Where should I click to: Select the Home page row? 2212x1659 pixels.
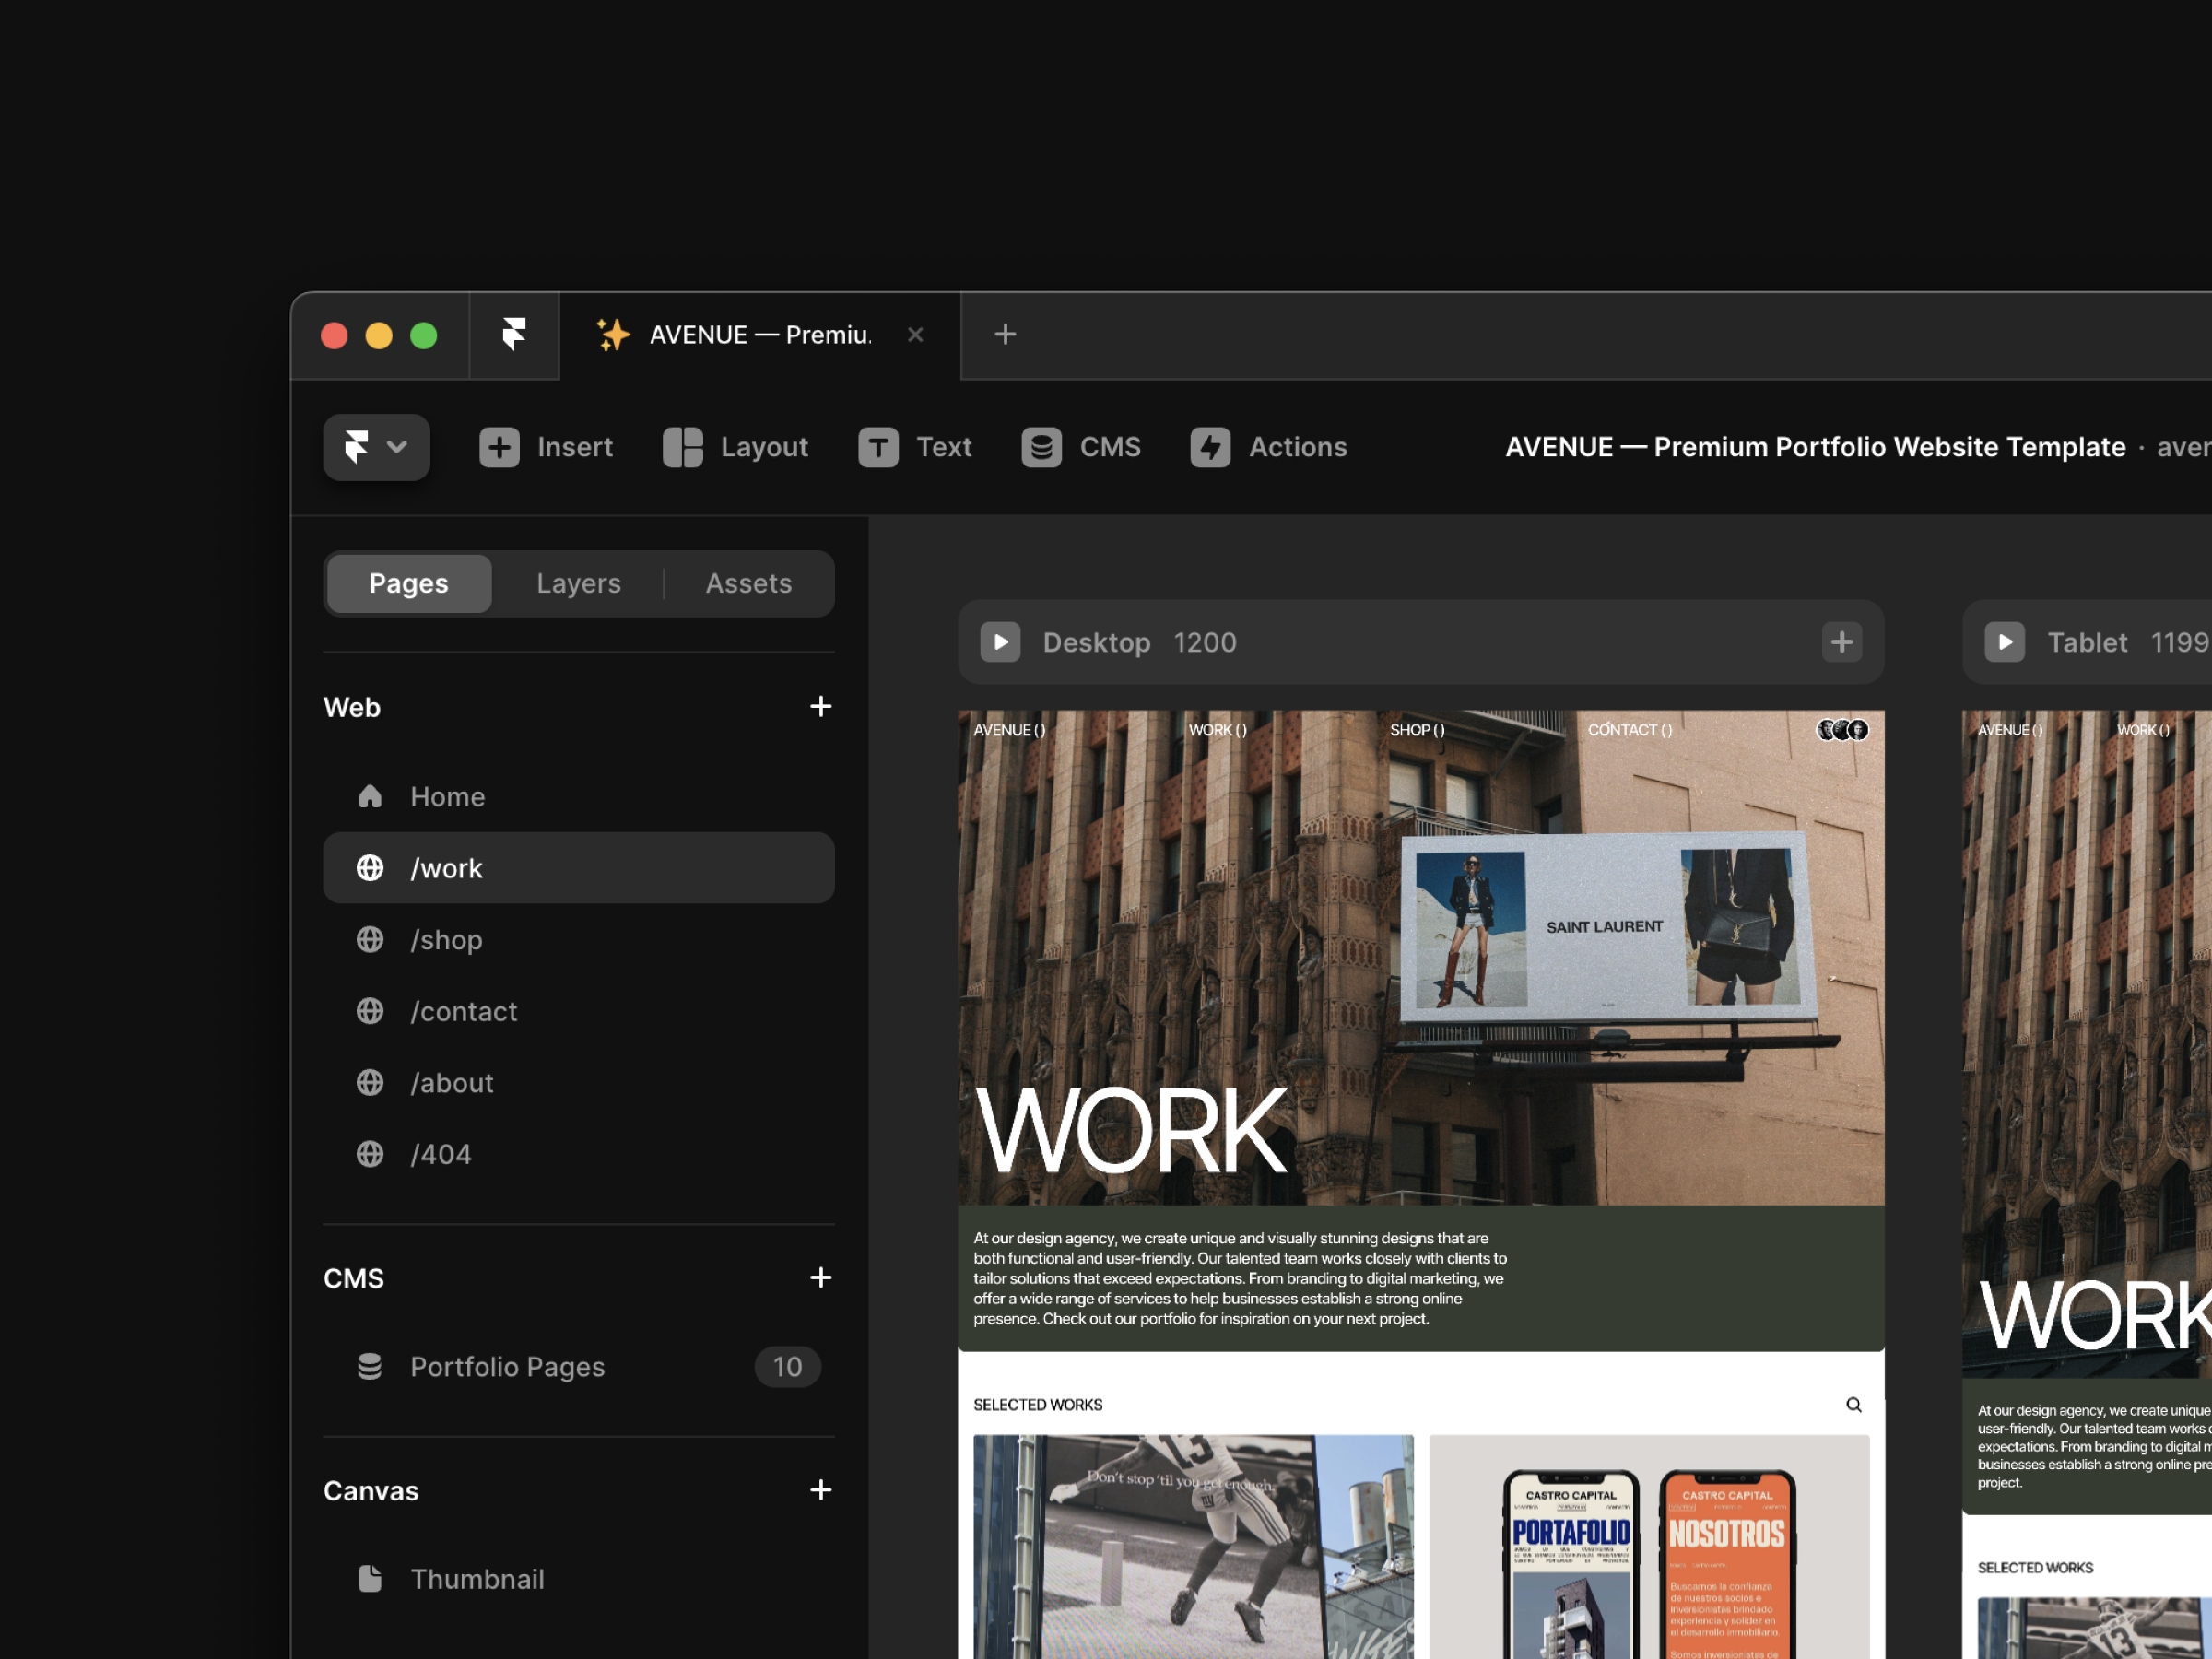(x=578, y=796)
